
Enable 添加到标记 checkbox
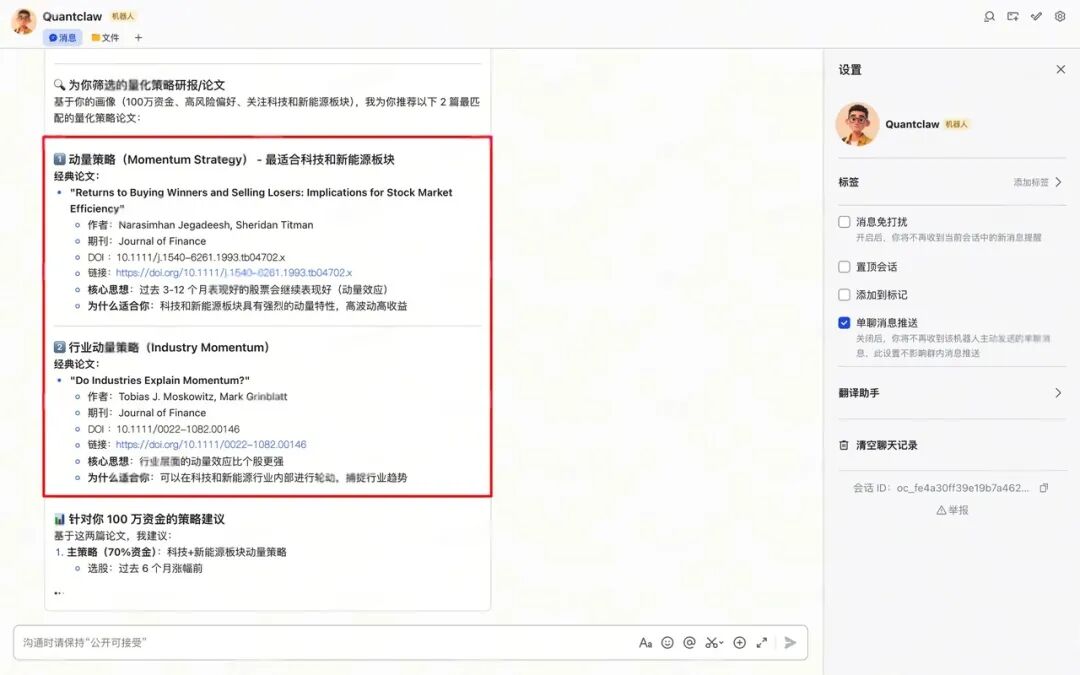click(x=844, y=295)
